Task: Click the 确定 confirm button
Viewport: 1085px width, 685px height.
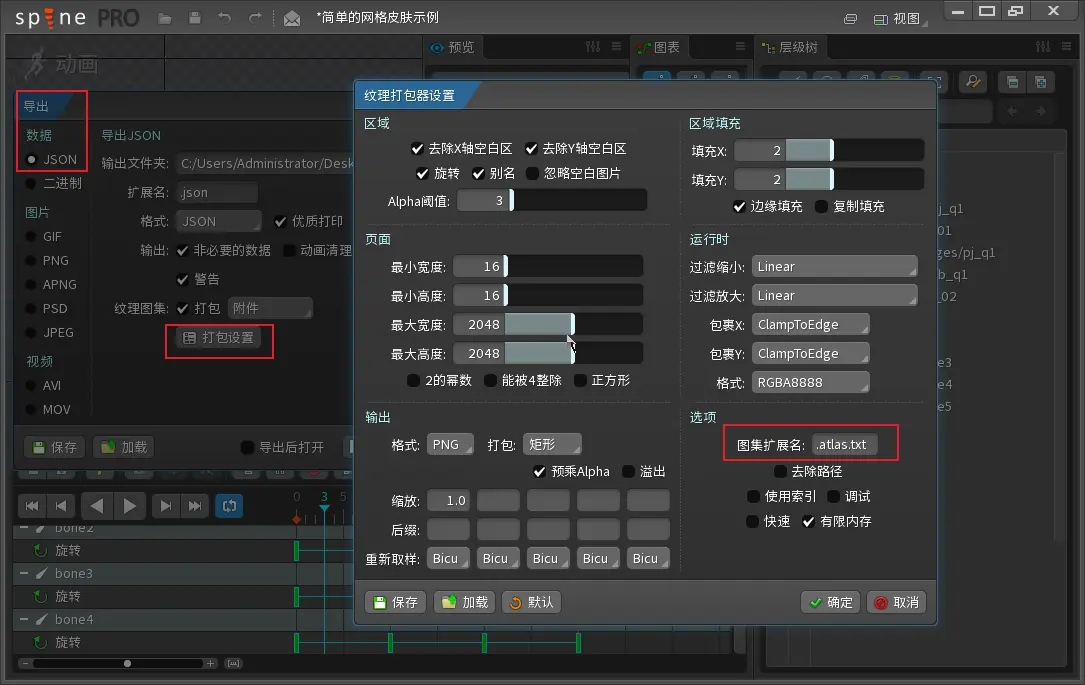Action: click(x=831, y=602)
